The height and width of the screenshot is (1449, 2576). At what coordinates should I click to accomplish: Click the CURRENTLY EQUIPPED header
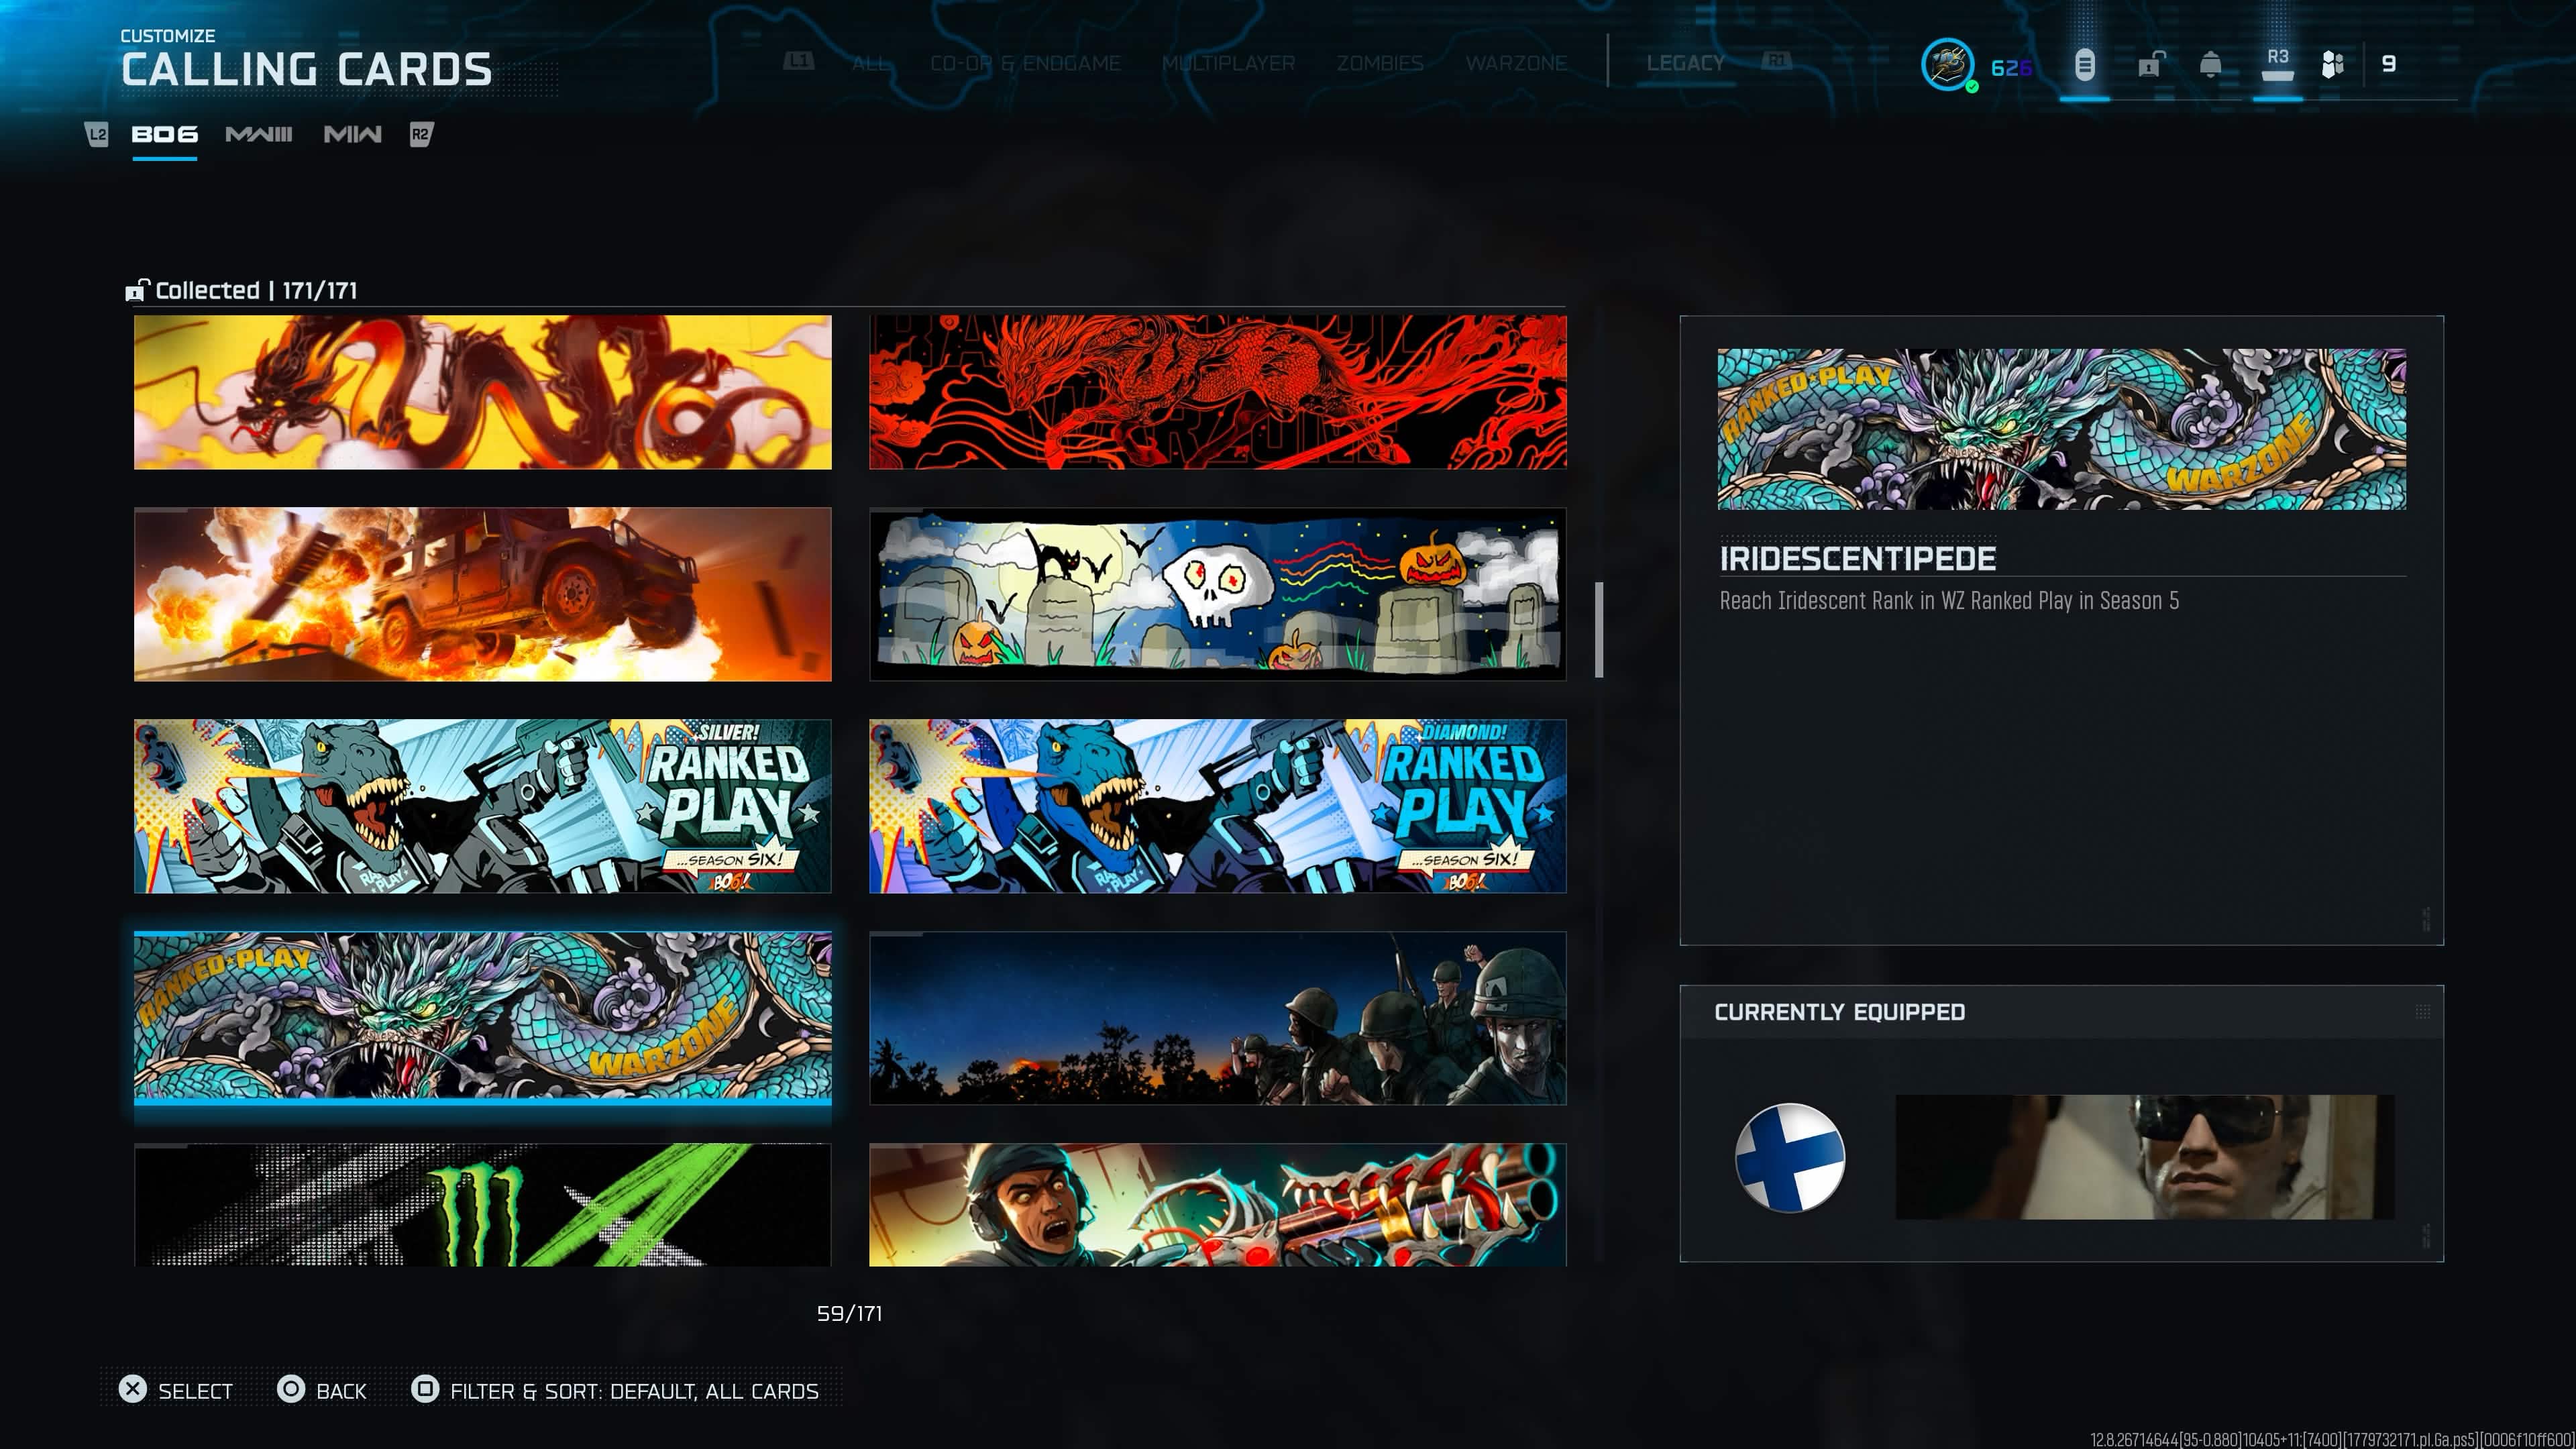coord(1840,1012)
